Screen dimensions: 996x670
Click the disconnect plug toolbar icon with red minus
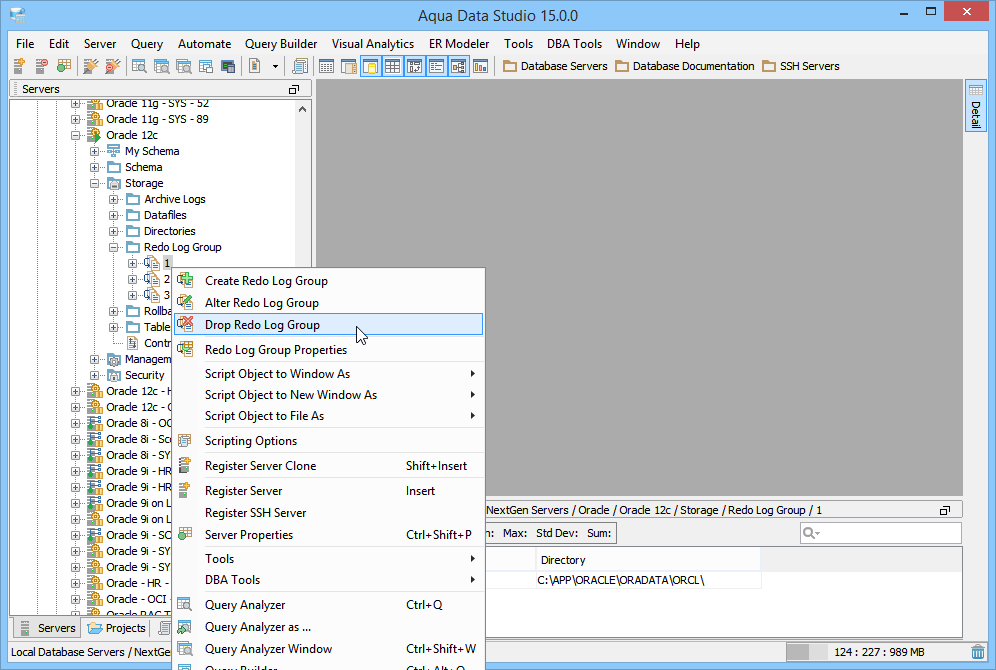[113, 65]
